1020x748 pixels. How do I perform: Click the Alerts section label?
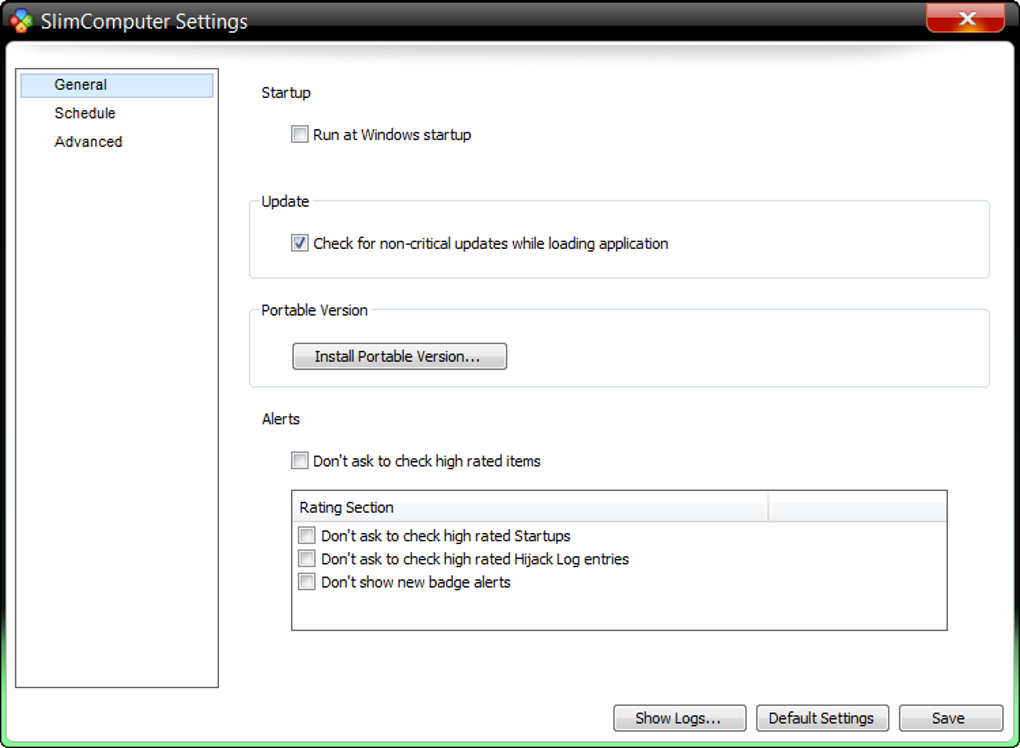[x=281, y=419]
